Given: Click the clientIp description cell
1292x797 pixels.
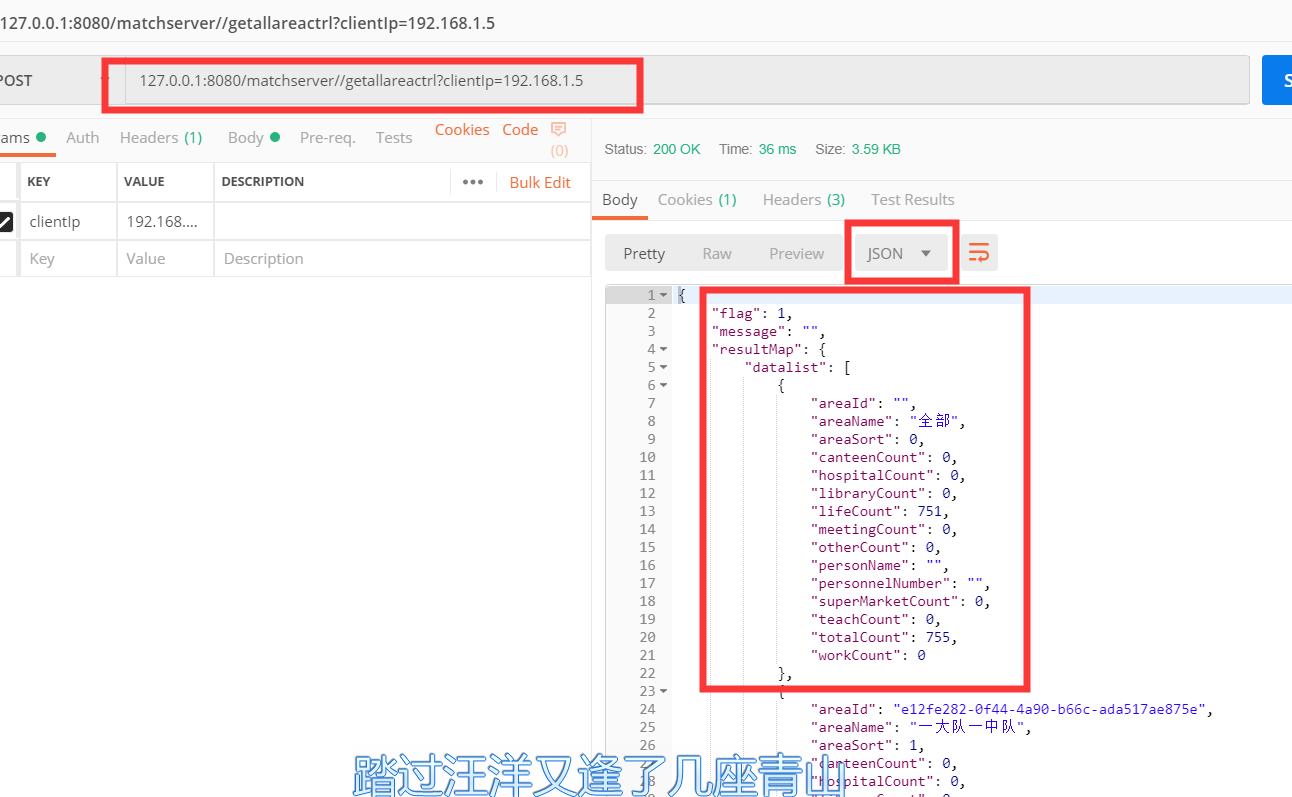Looking at the screenshot, I should 402,222.
